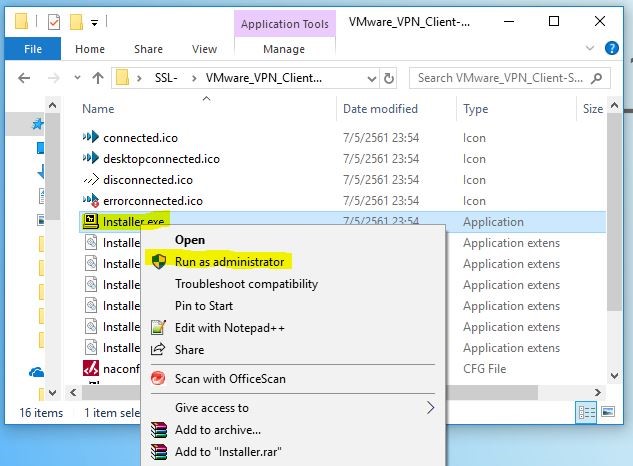Open the address bar history dropdown
633x466 pixels.
click(371, 78)
